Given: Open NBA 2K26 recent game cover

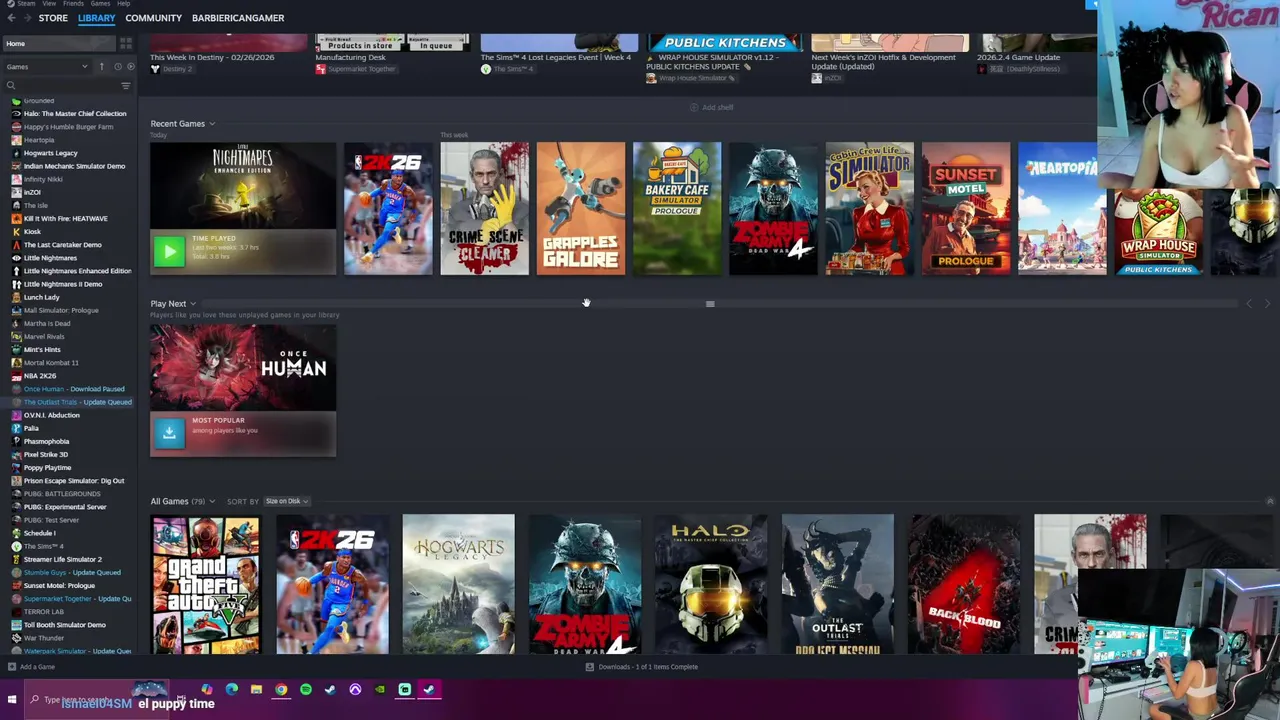Looking at the screenshot, I should pyautogui.click(x=388, y=208).
